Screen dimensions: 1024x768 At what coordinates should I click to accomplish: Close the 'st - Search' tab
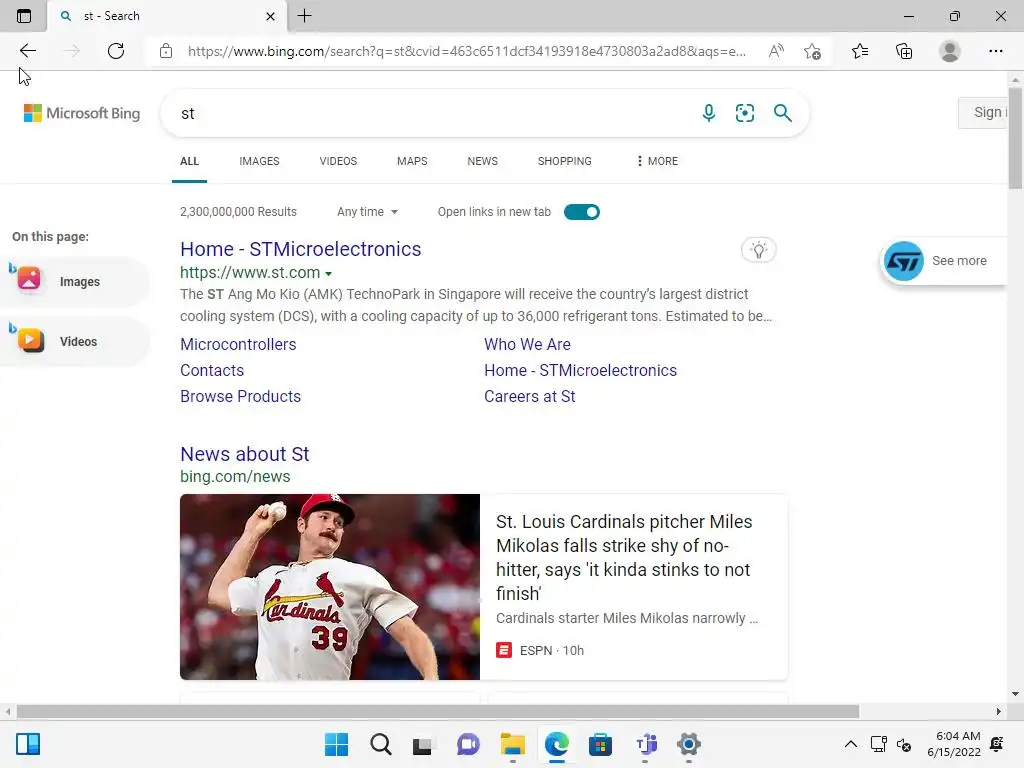(270, 16)
